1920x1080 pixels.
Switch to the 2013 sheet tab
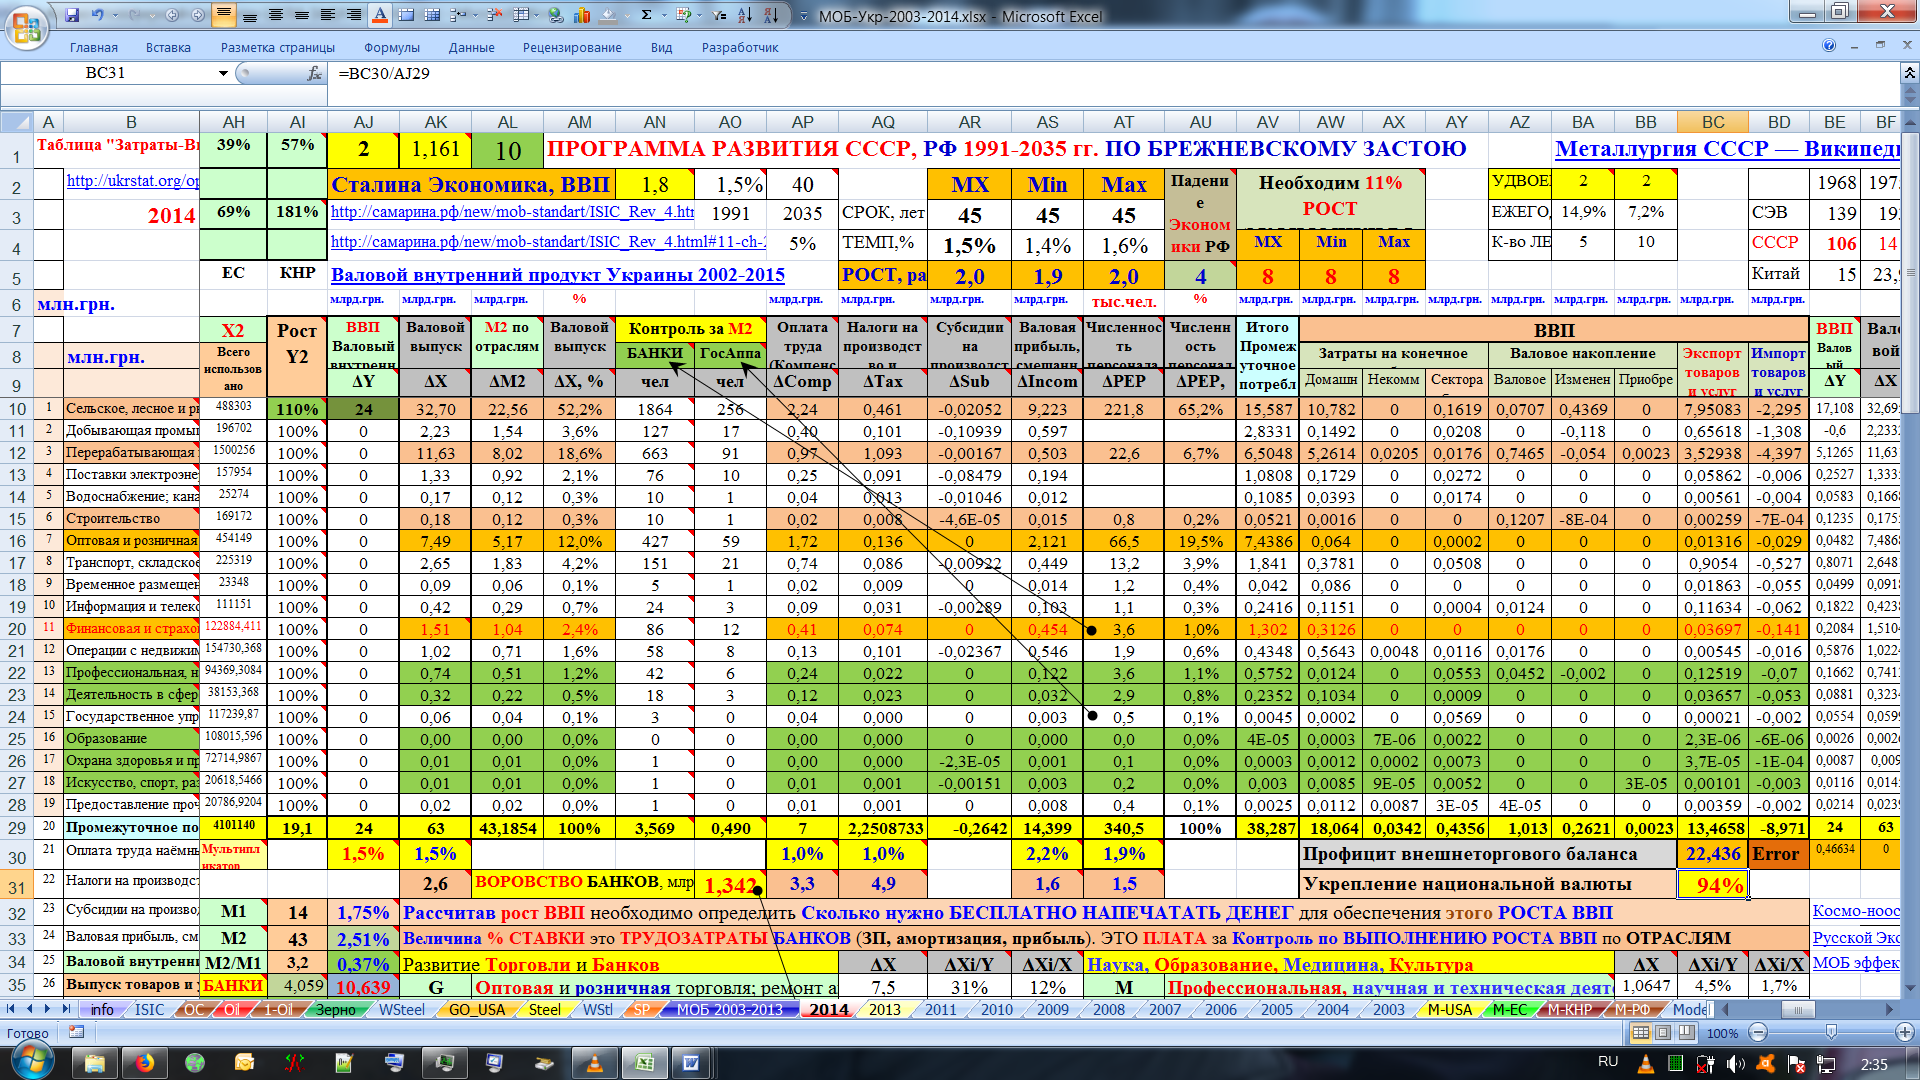point(884,1010)
